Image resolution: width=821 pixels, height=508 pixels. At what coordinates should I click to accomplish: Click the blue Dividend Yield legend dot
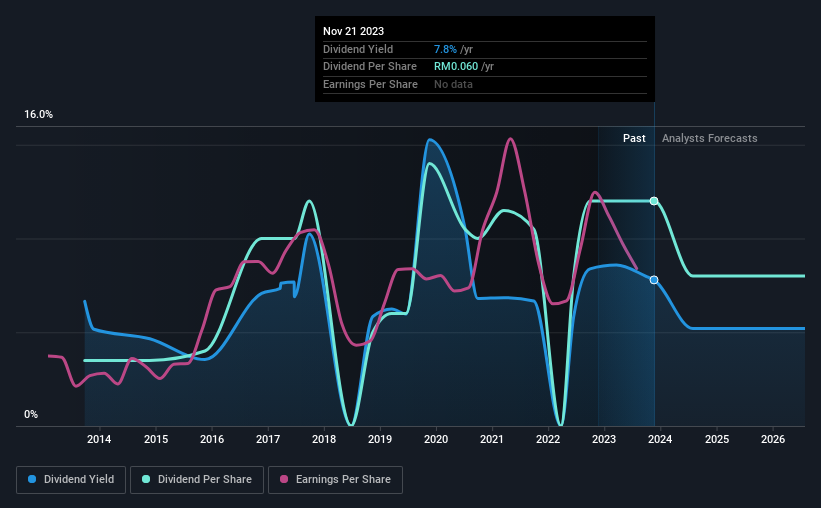(32, 479)
